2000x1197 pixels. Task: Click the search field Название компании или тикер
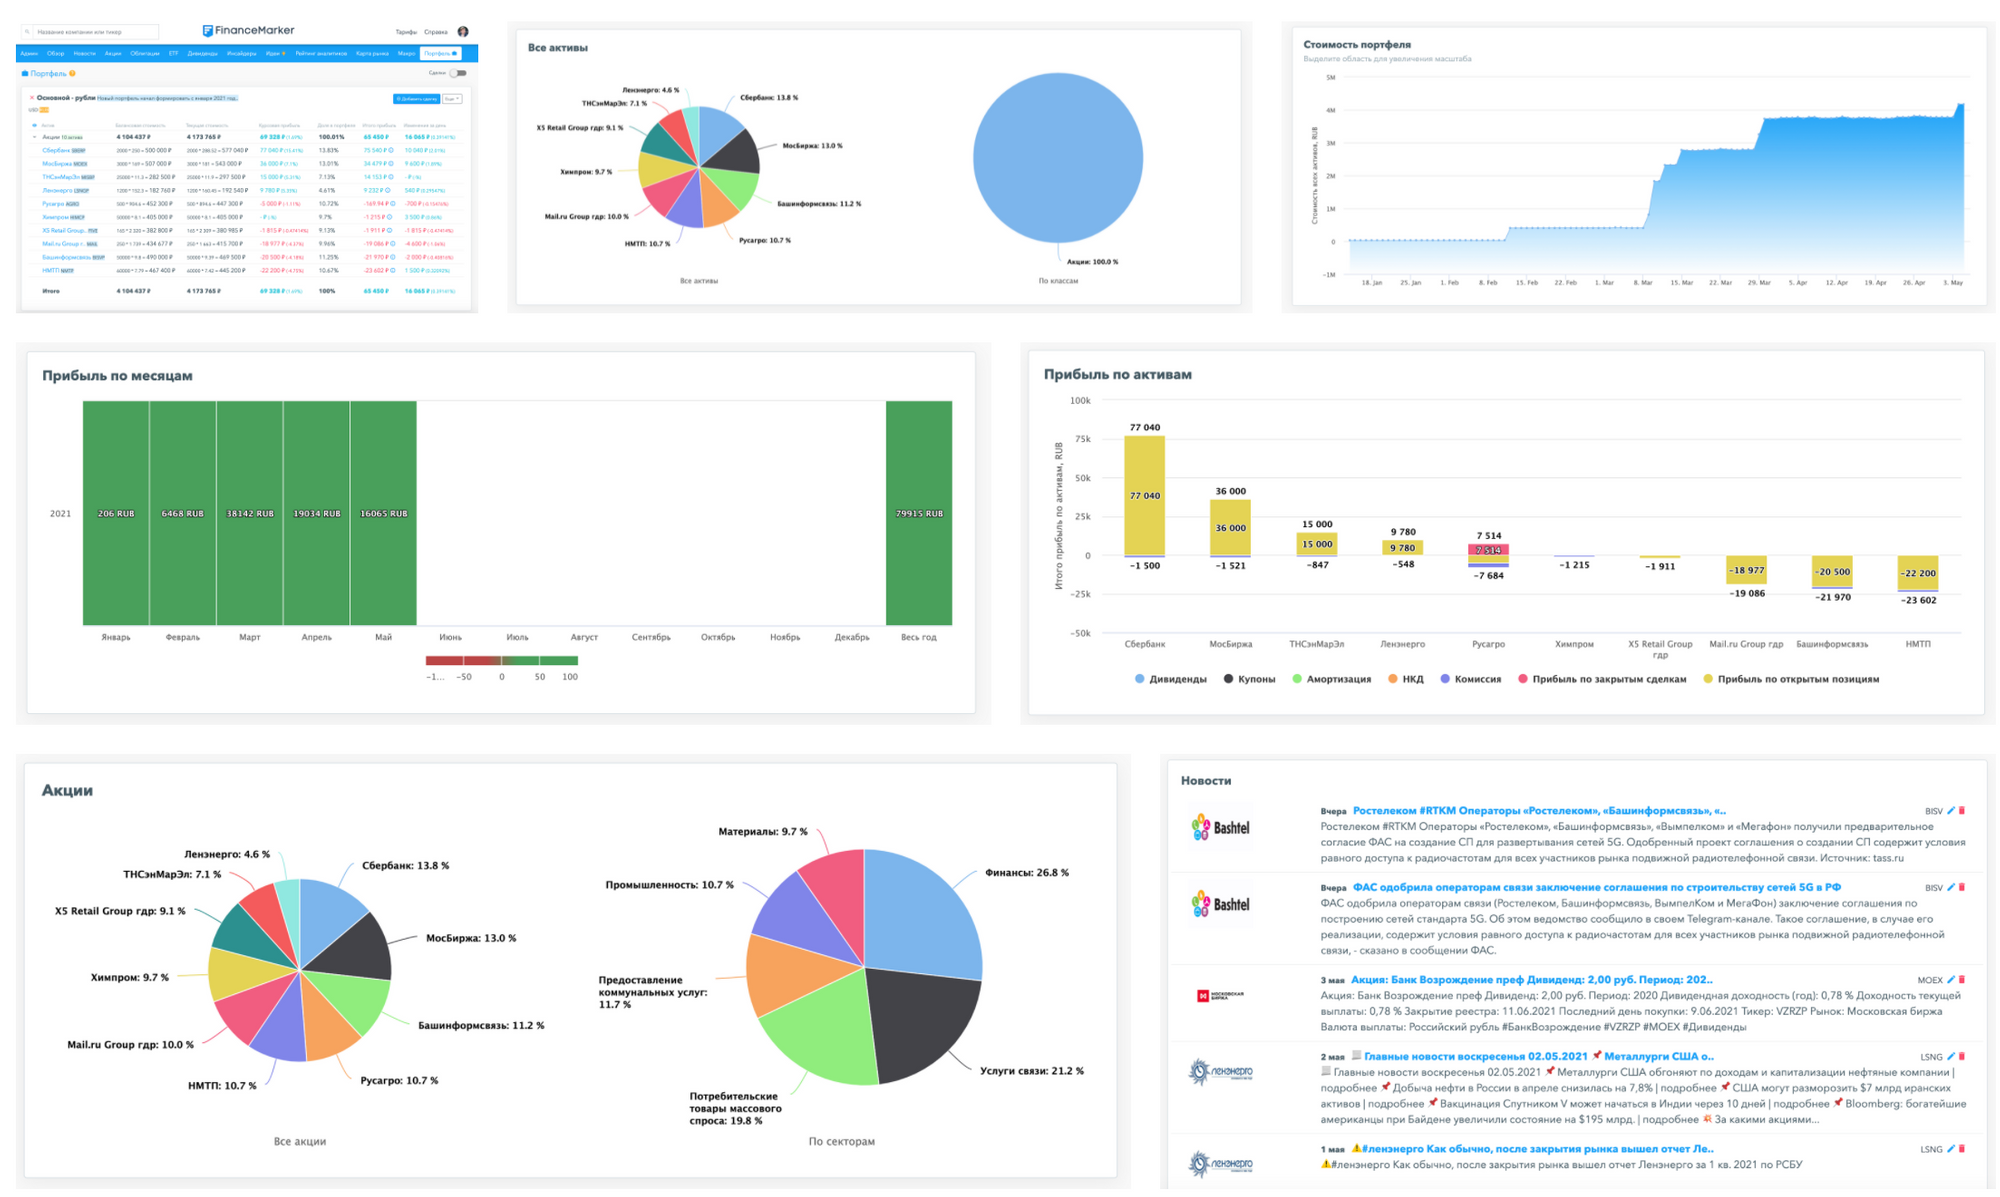pos(97,32)
